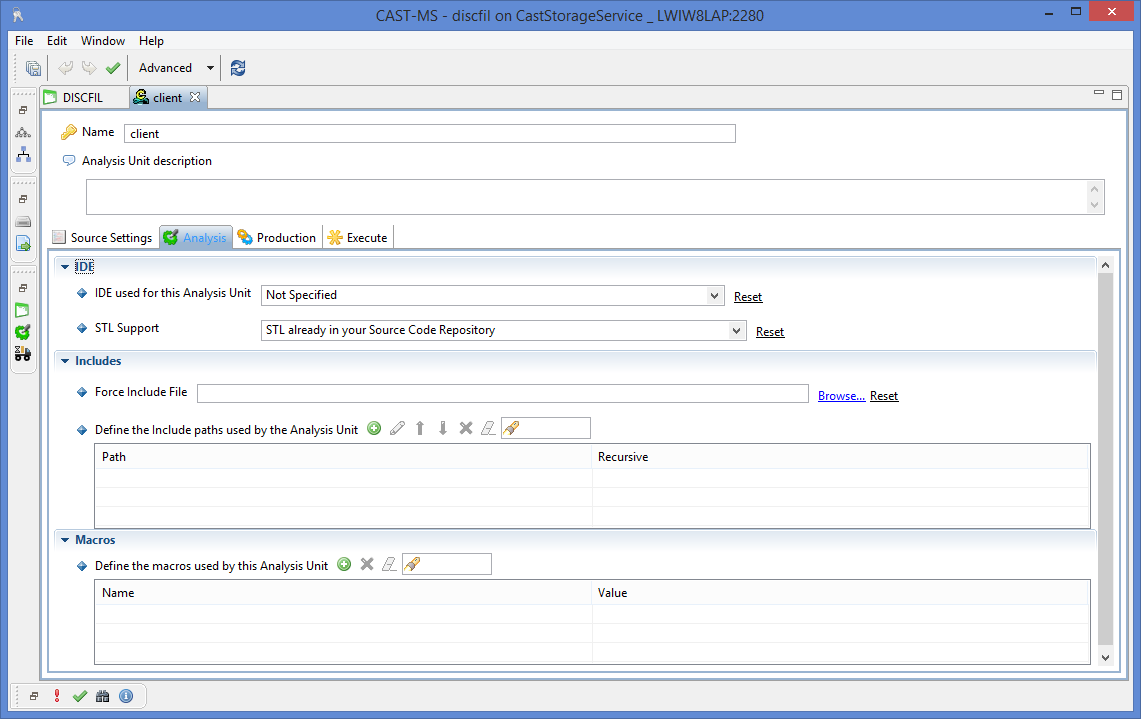Open the STL Support dropdown

point(736,330)
